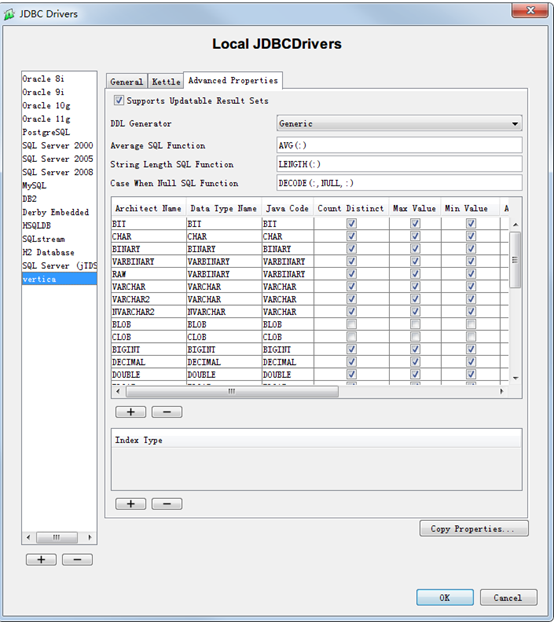Toggle Count Distinct checkbox for DECIMAL row
Viewport: 554px width, 622px height.
351,362
